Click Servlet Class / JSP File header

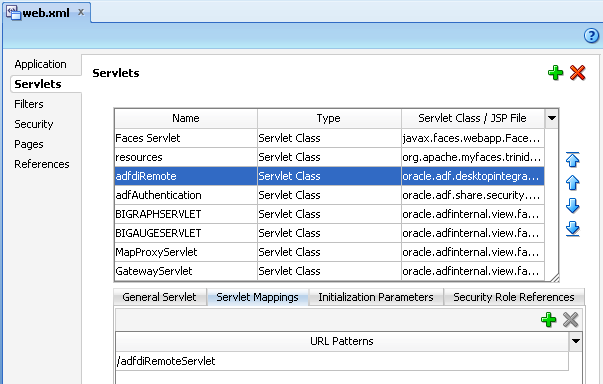click(x=473, y=118)
